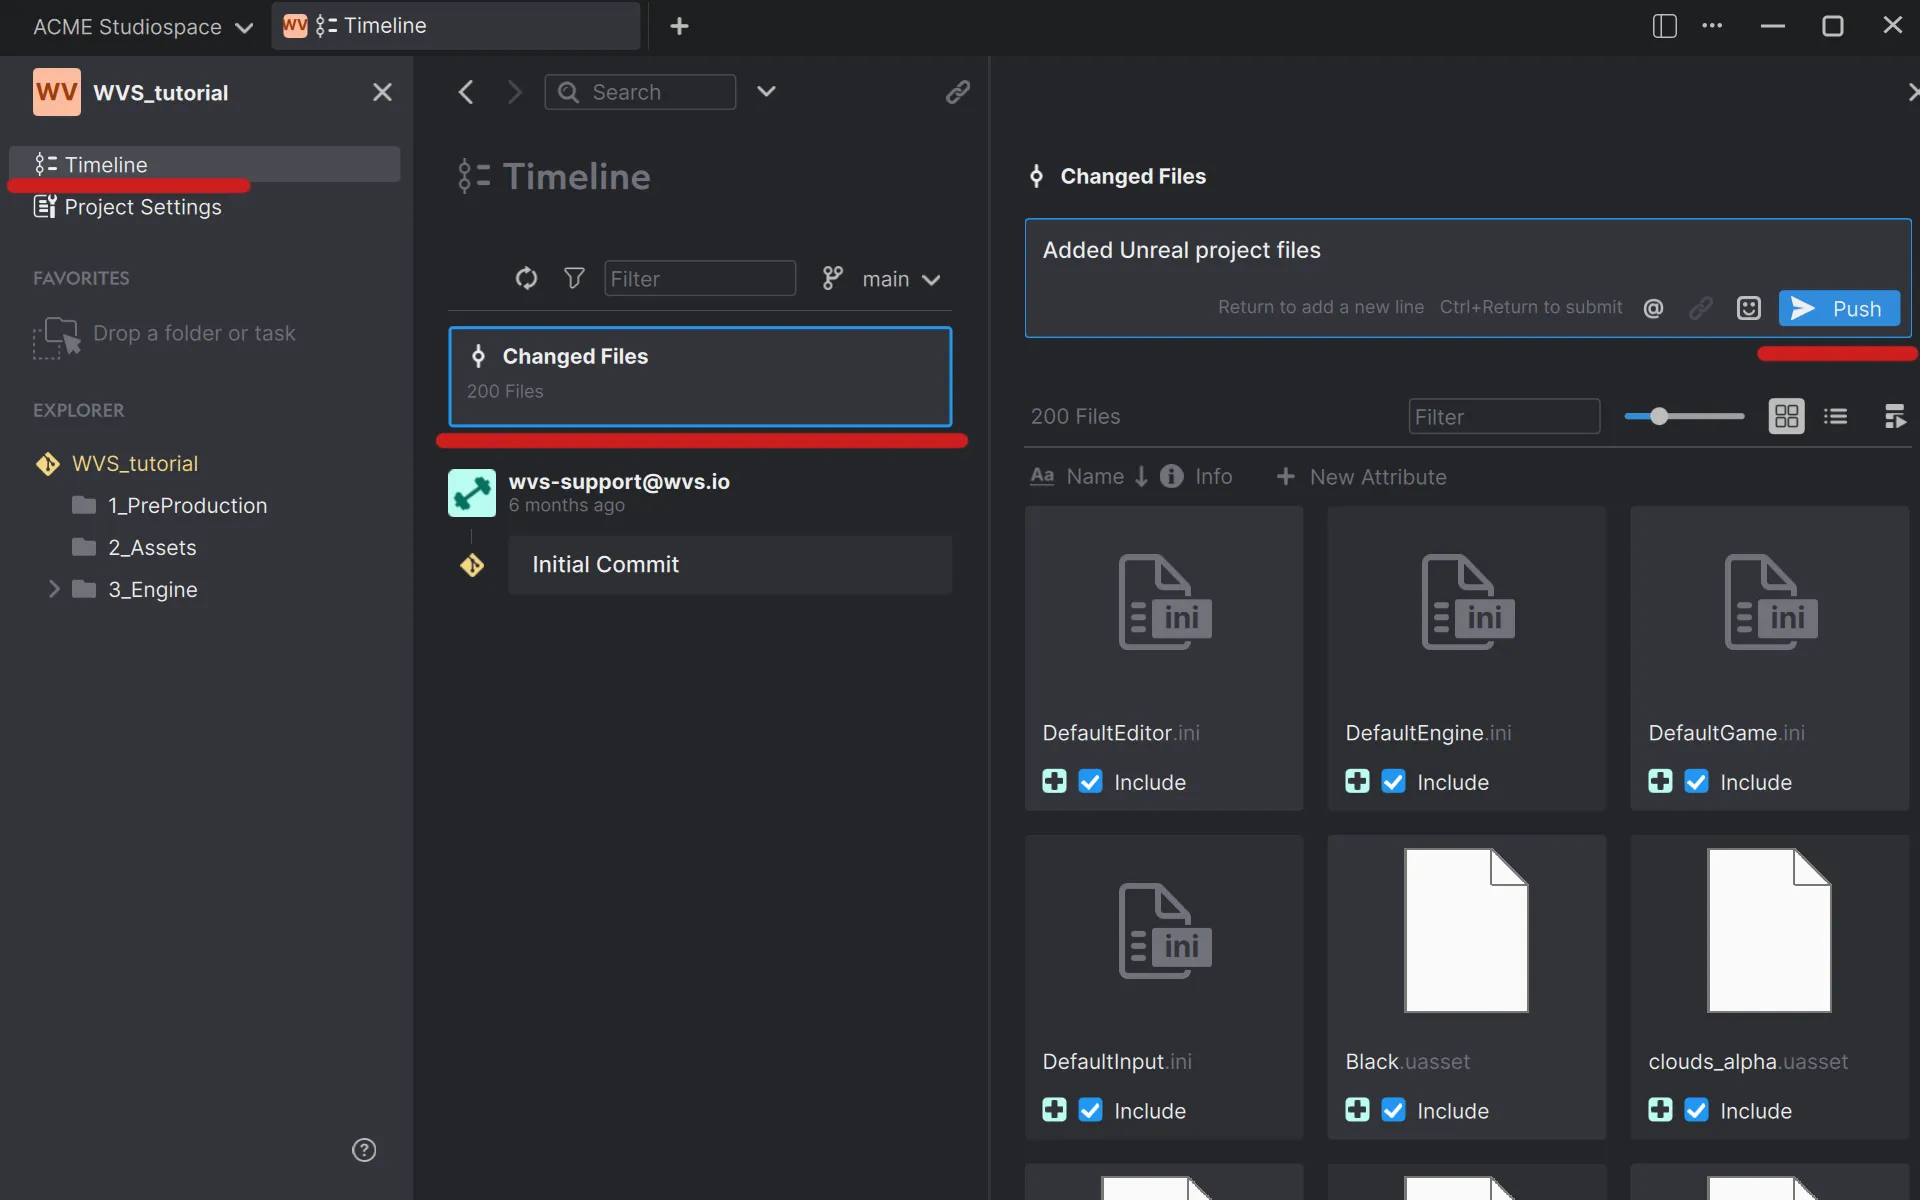Toggle Include for clouds_alpha.uasset
Image resolution: width=1920 pixels, height=1200 pixels.
pos(1695,1110)
